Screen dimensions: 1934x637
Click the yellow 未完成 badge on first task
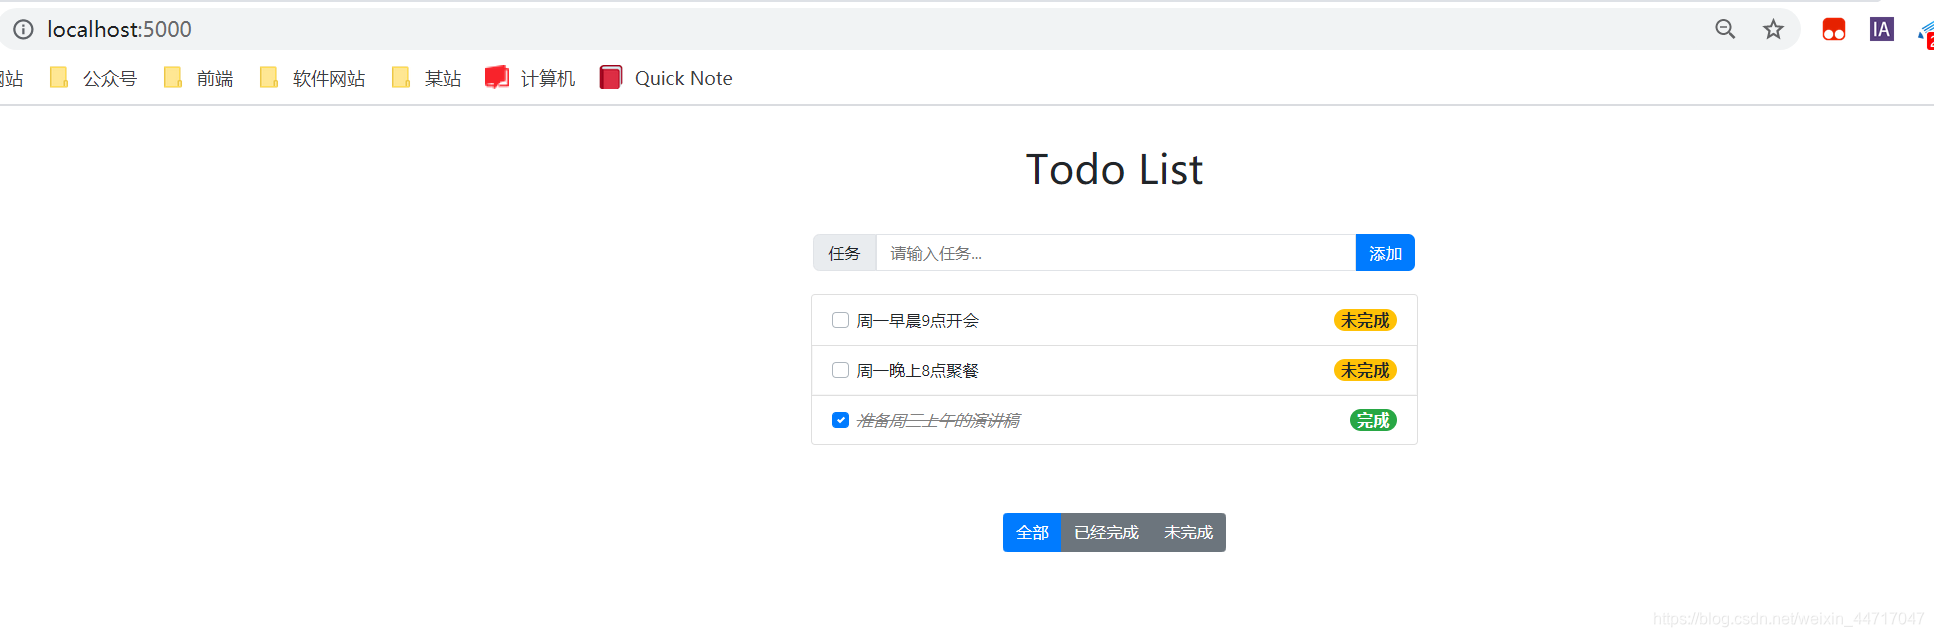(x=1365, y=320)
